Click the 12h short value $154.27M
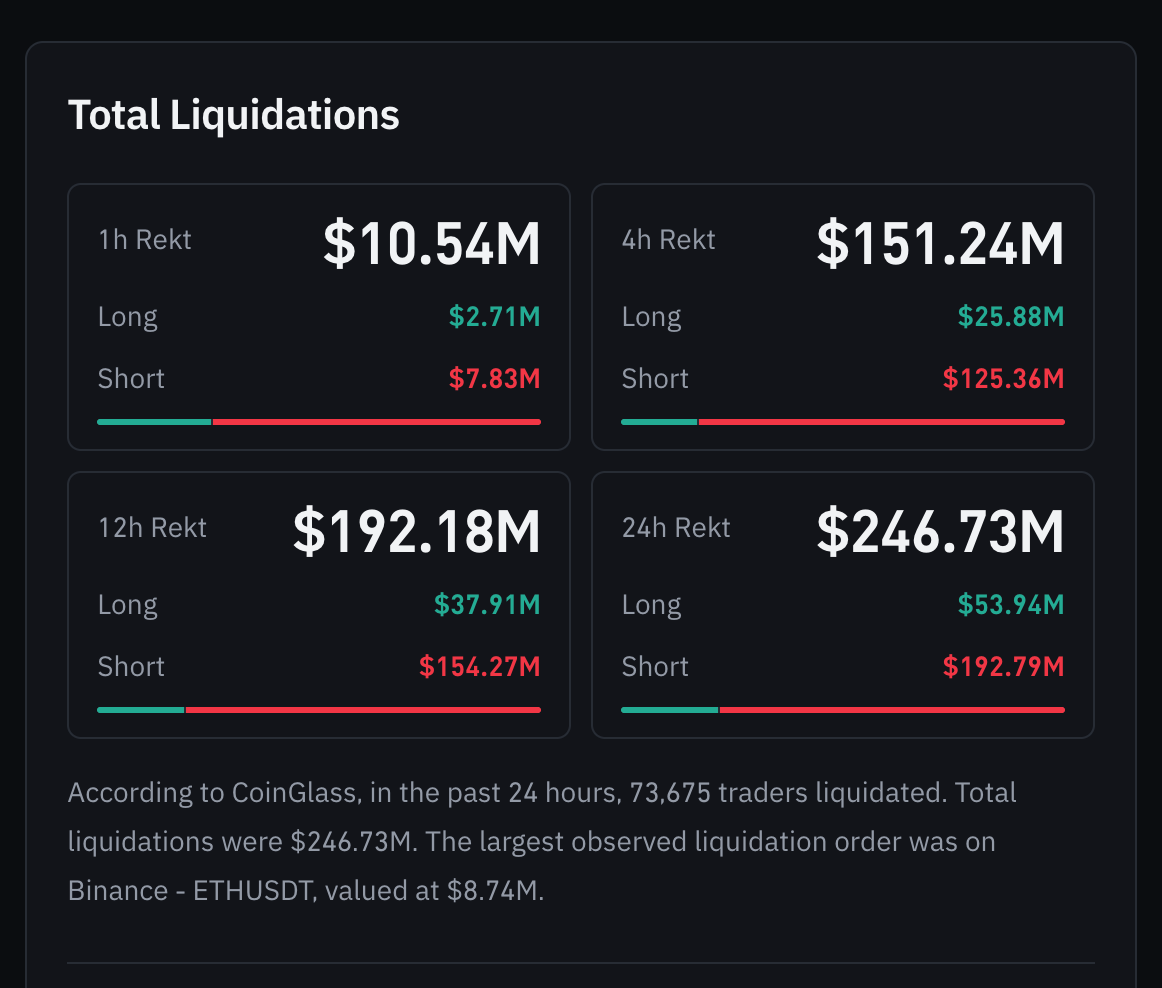Screen dimensions: 1162x988 tap(479, 667)
